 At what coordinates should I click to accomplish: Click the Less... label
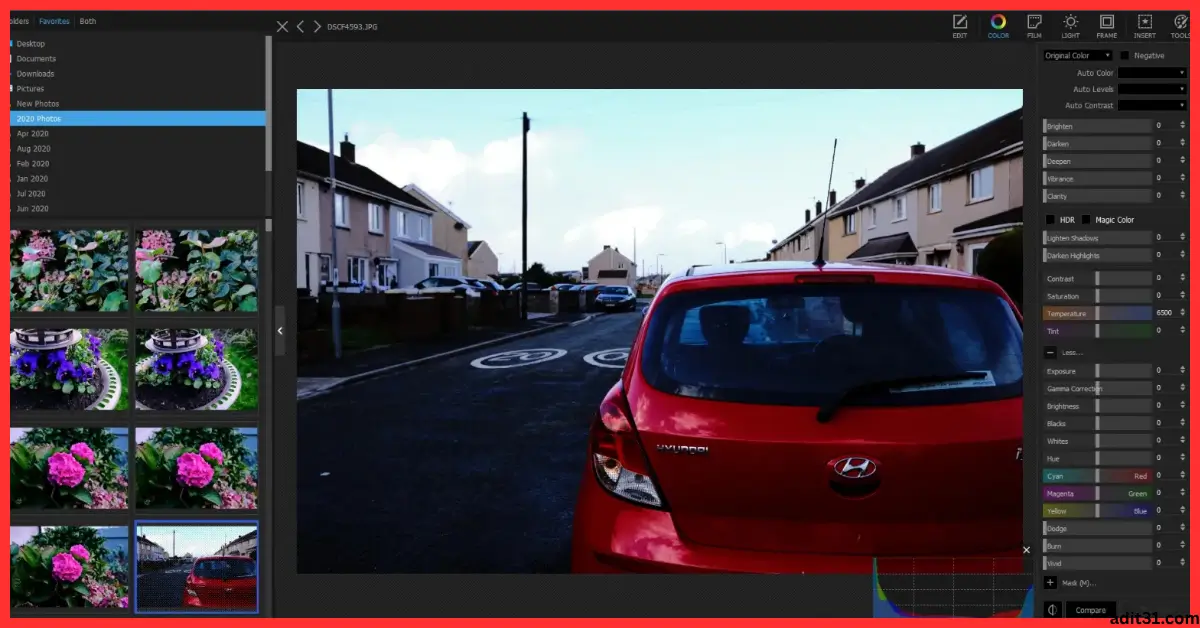point(1072,352)
